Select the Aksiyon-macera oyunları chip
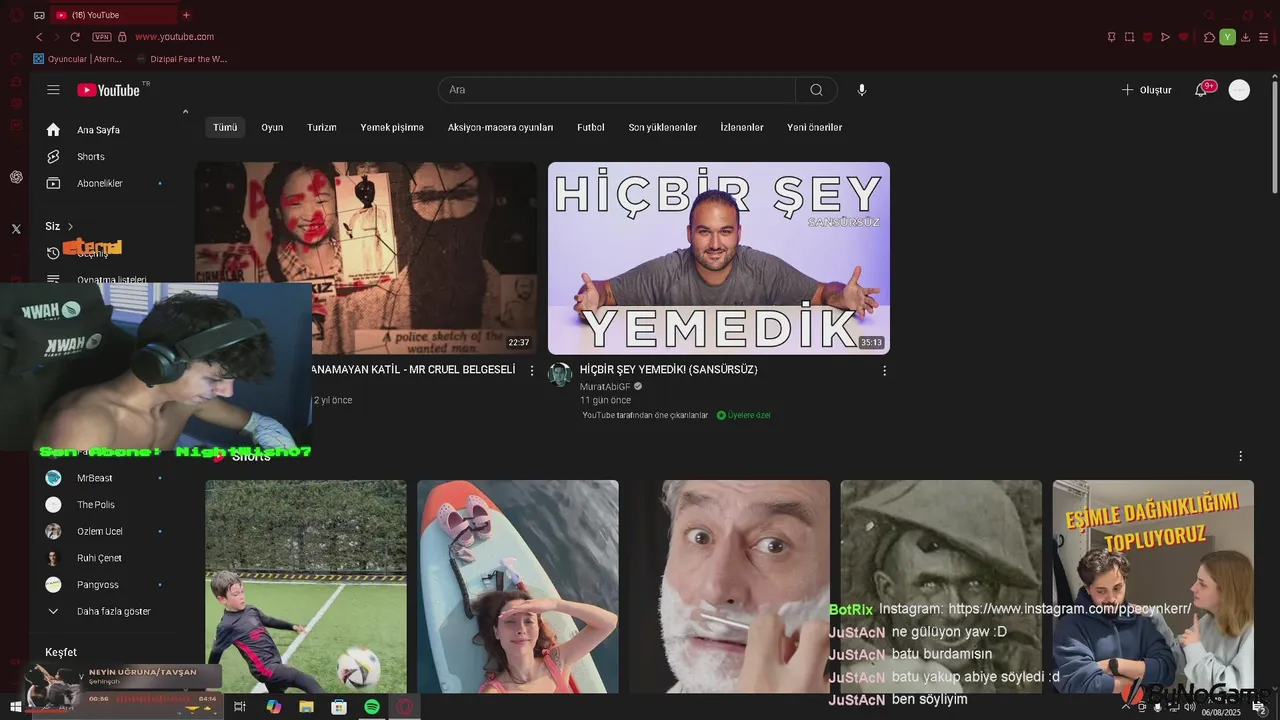 coord(500,127)
